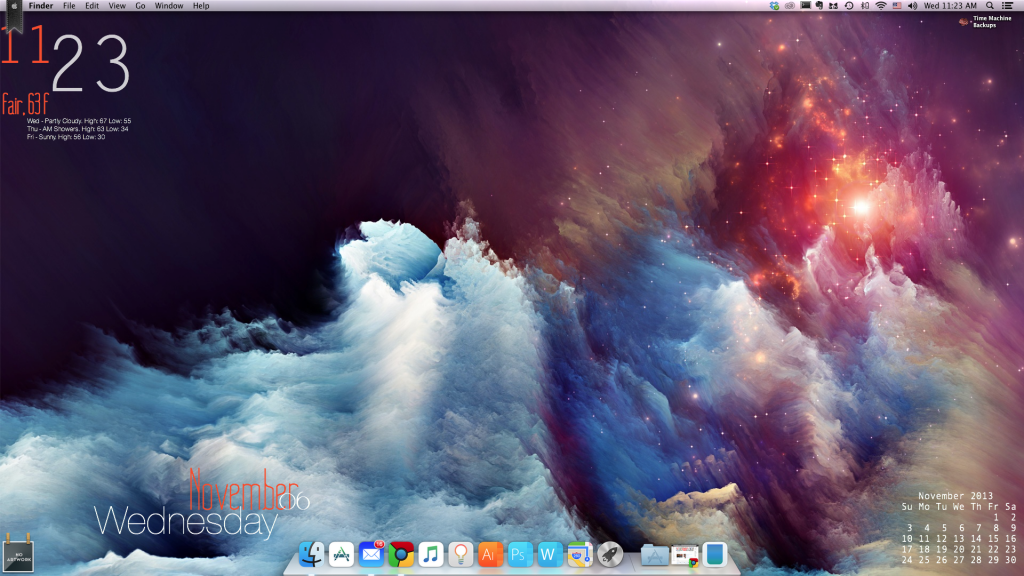
Task: Click the Apple menu logo
Action: tap(14, 6)
